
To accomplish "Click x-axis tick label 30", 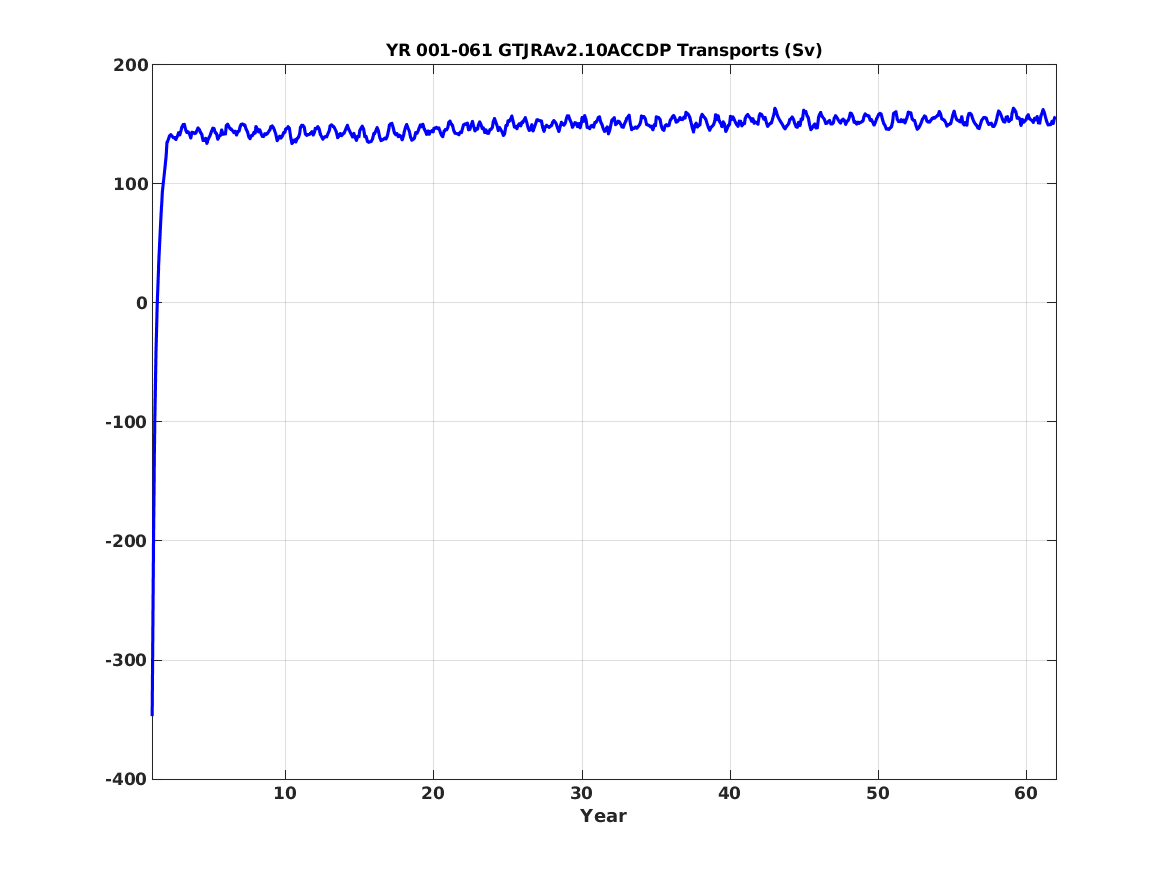I will [581, 793].
